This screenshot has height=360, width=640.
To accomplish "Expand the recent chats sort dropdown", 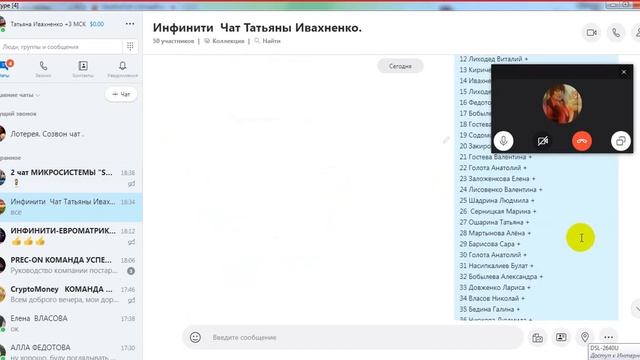I will click(x=20, y=95).
